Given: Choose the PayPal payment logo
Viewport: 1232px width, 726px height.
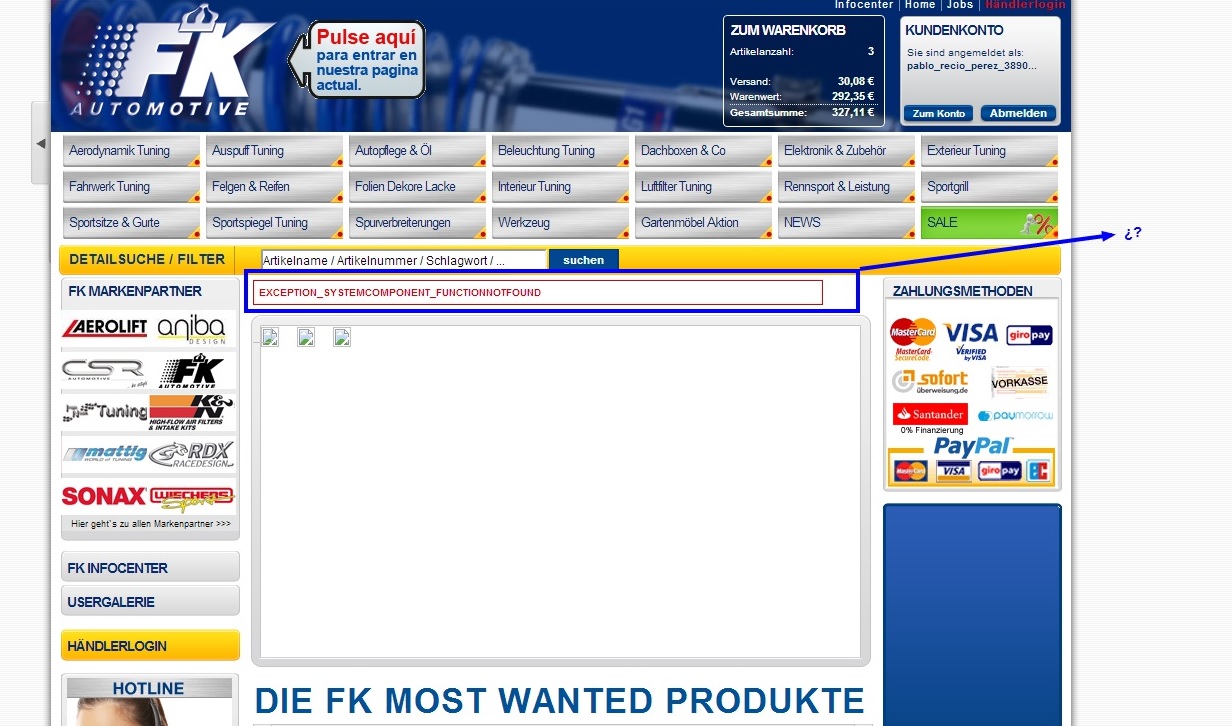Looking at the screenshot, I should (972, 446).
